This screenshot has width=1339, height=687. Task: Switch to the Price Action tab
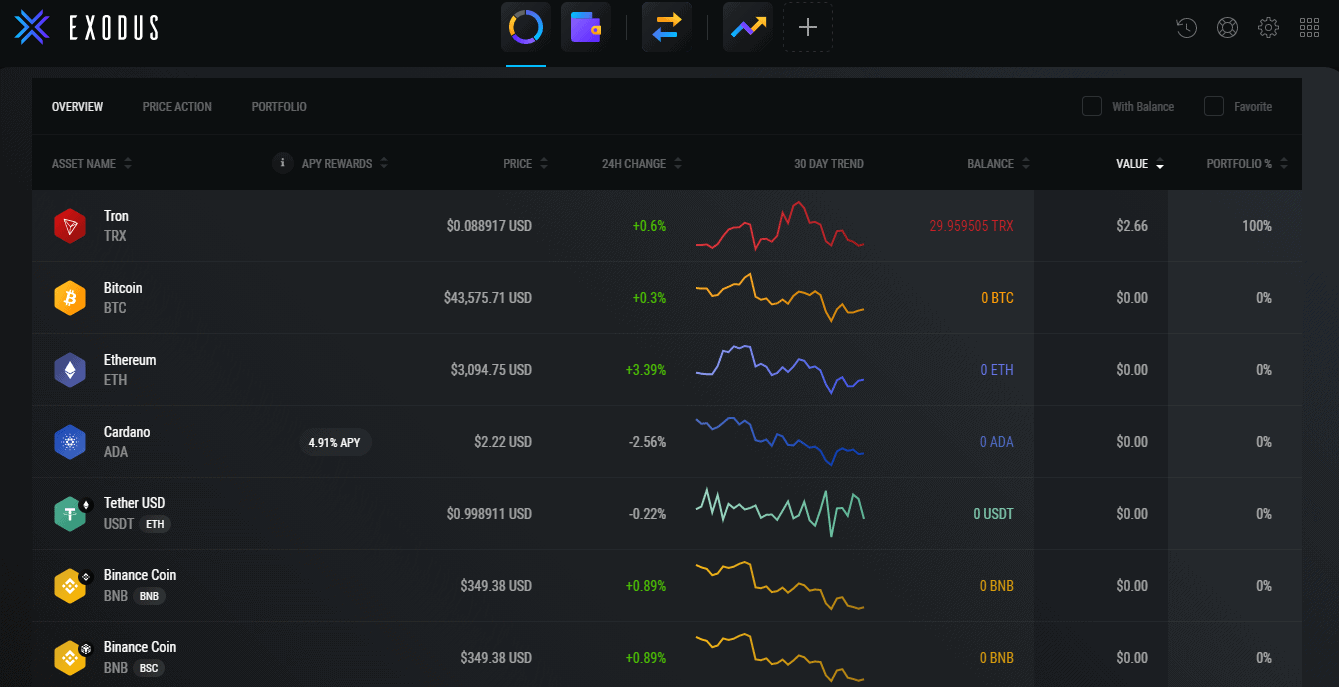[x=177, y=107]
